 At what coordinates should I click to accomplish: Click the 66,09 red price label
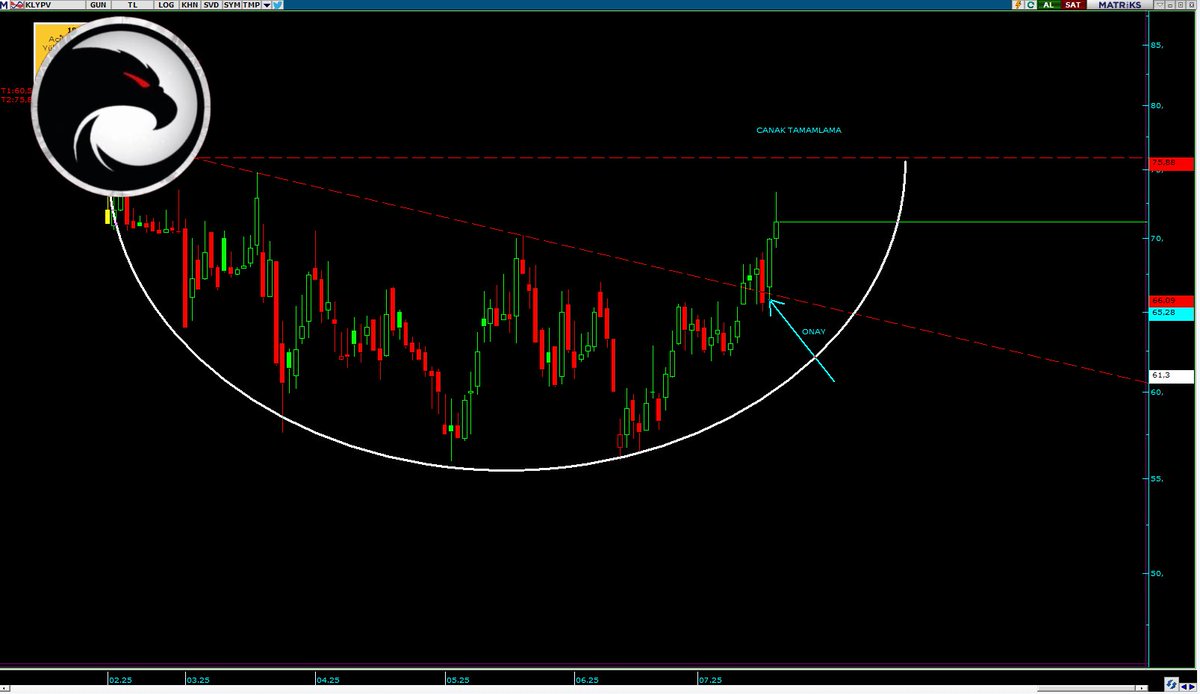pos(1172,300)
